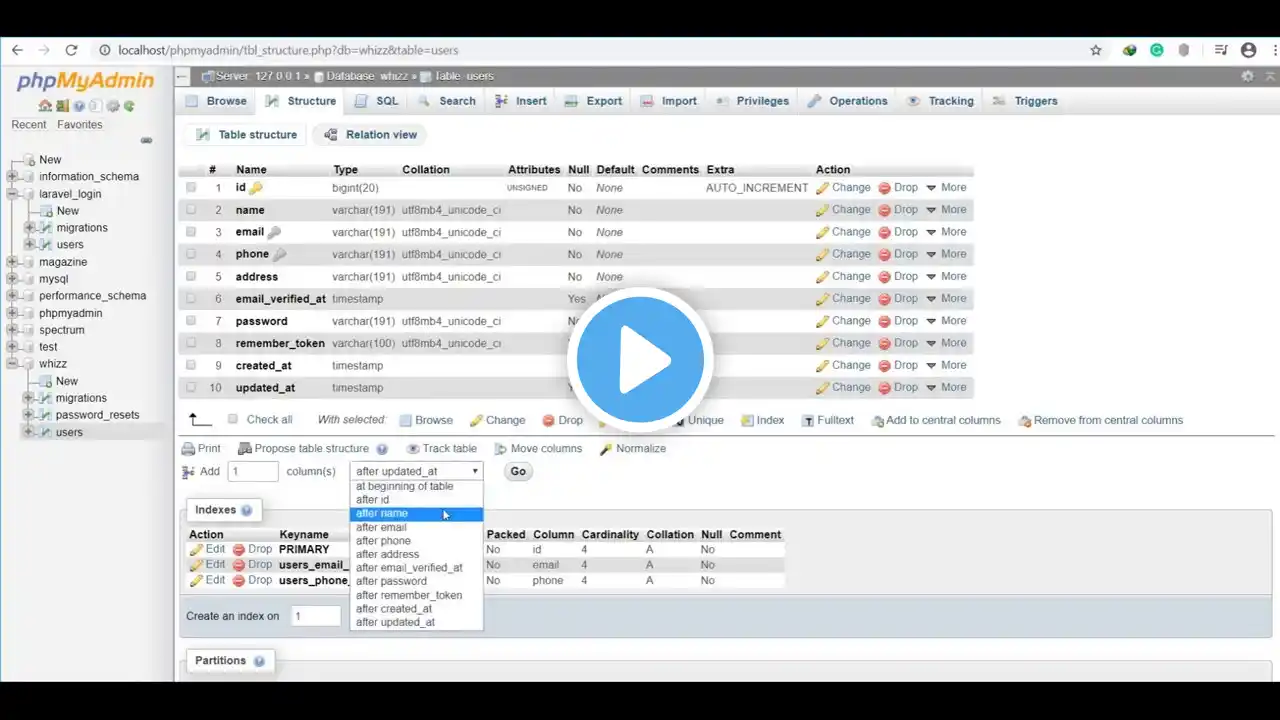Click Add to central columns link
Screen dimensions: 1280x720
[x=936, y=421]
